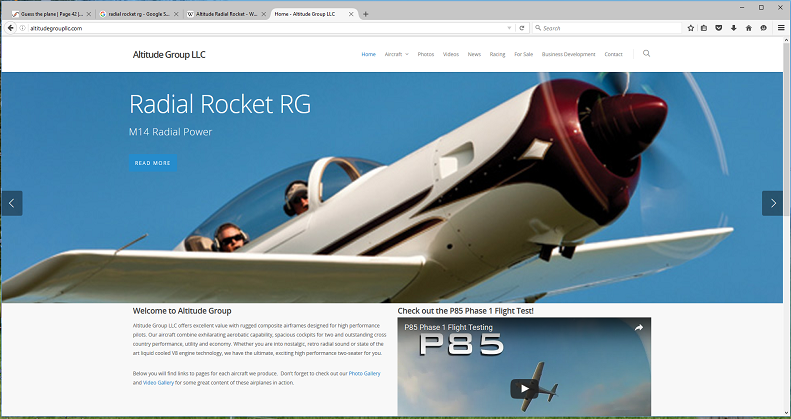Open the For Sale navigation link
The image size is (791, 419).
524,54
